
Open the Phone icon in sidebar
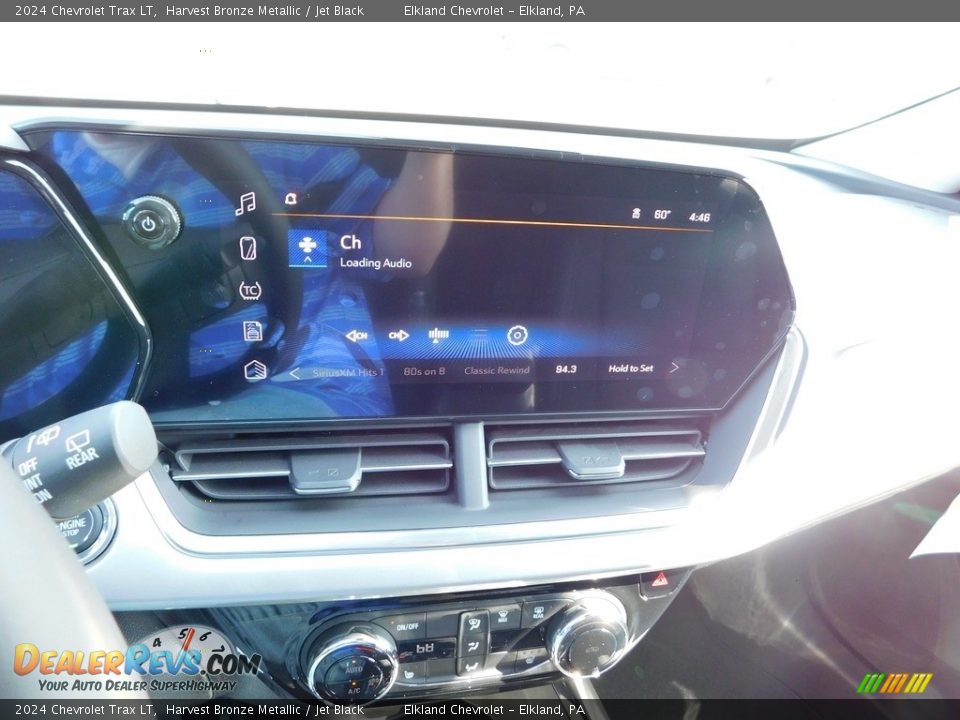click(248, 248)
